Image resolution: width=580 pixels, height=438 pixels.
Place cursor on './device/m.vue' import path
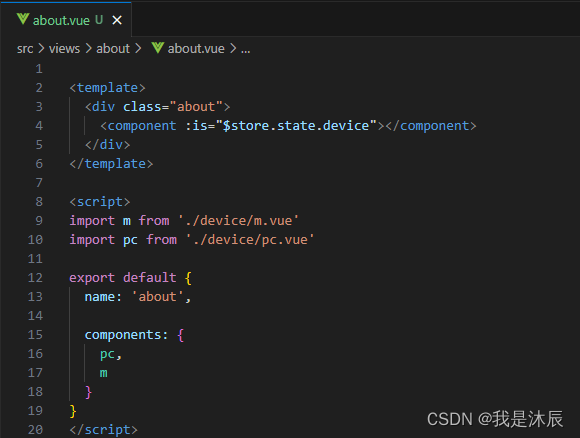point(238,220)
